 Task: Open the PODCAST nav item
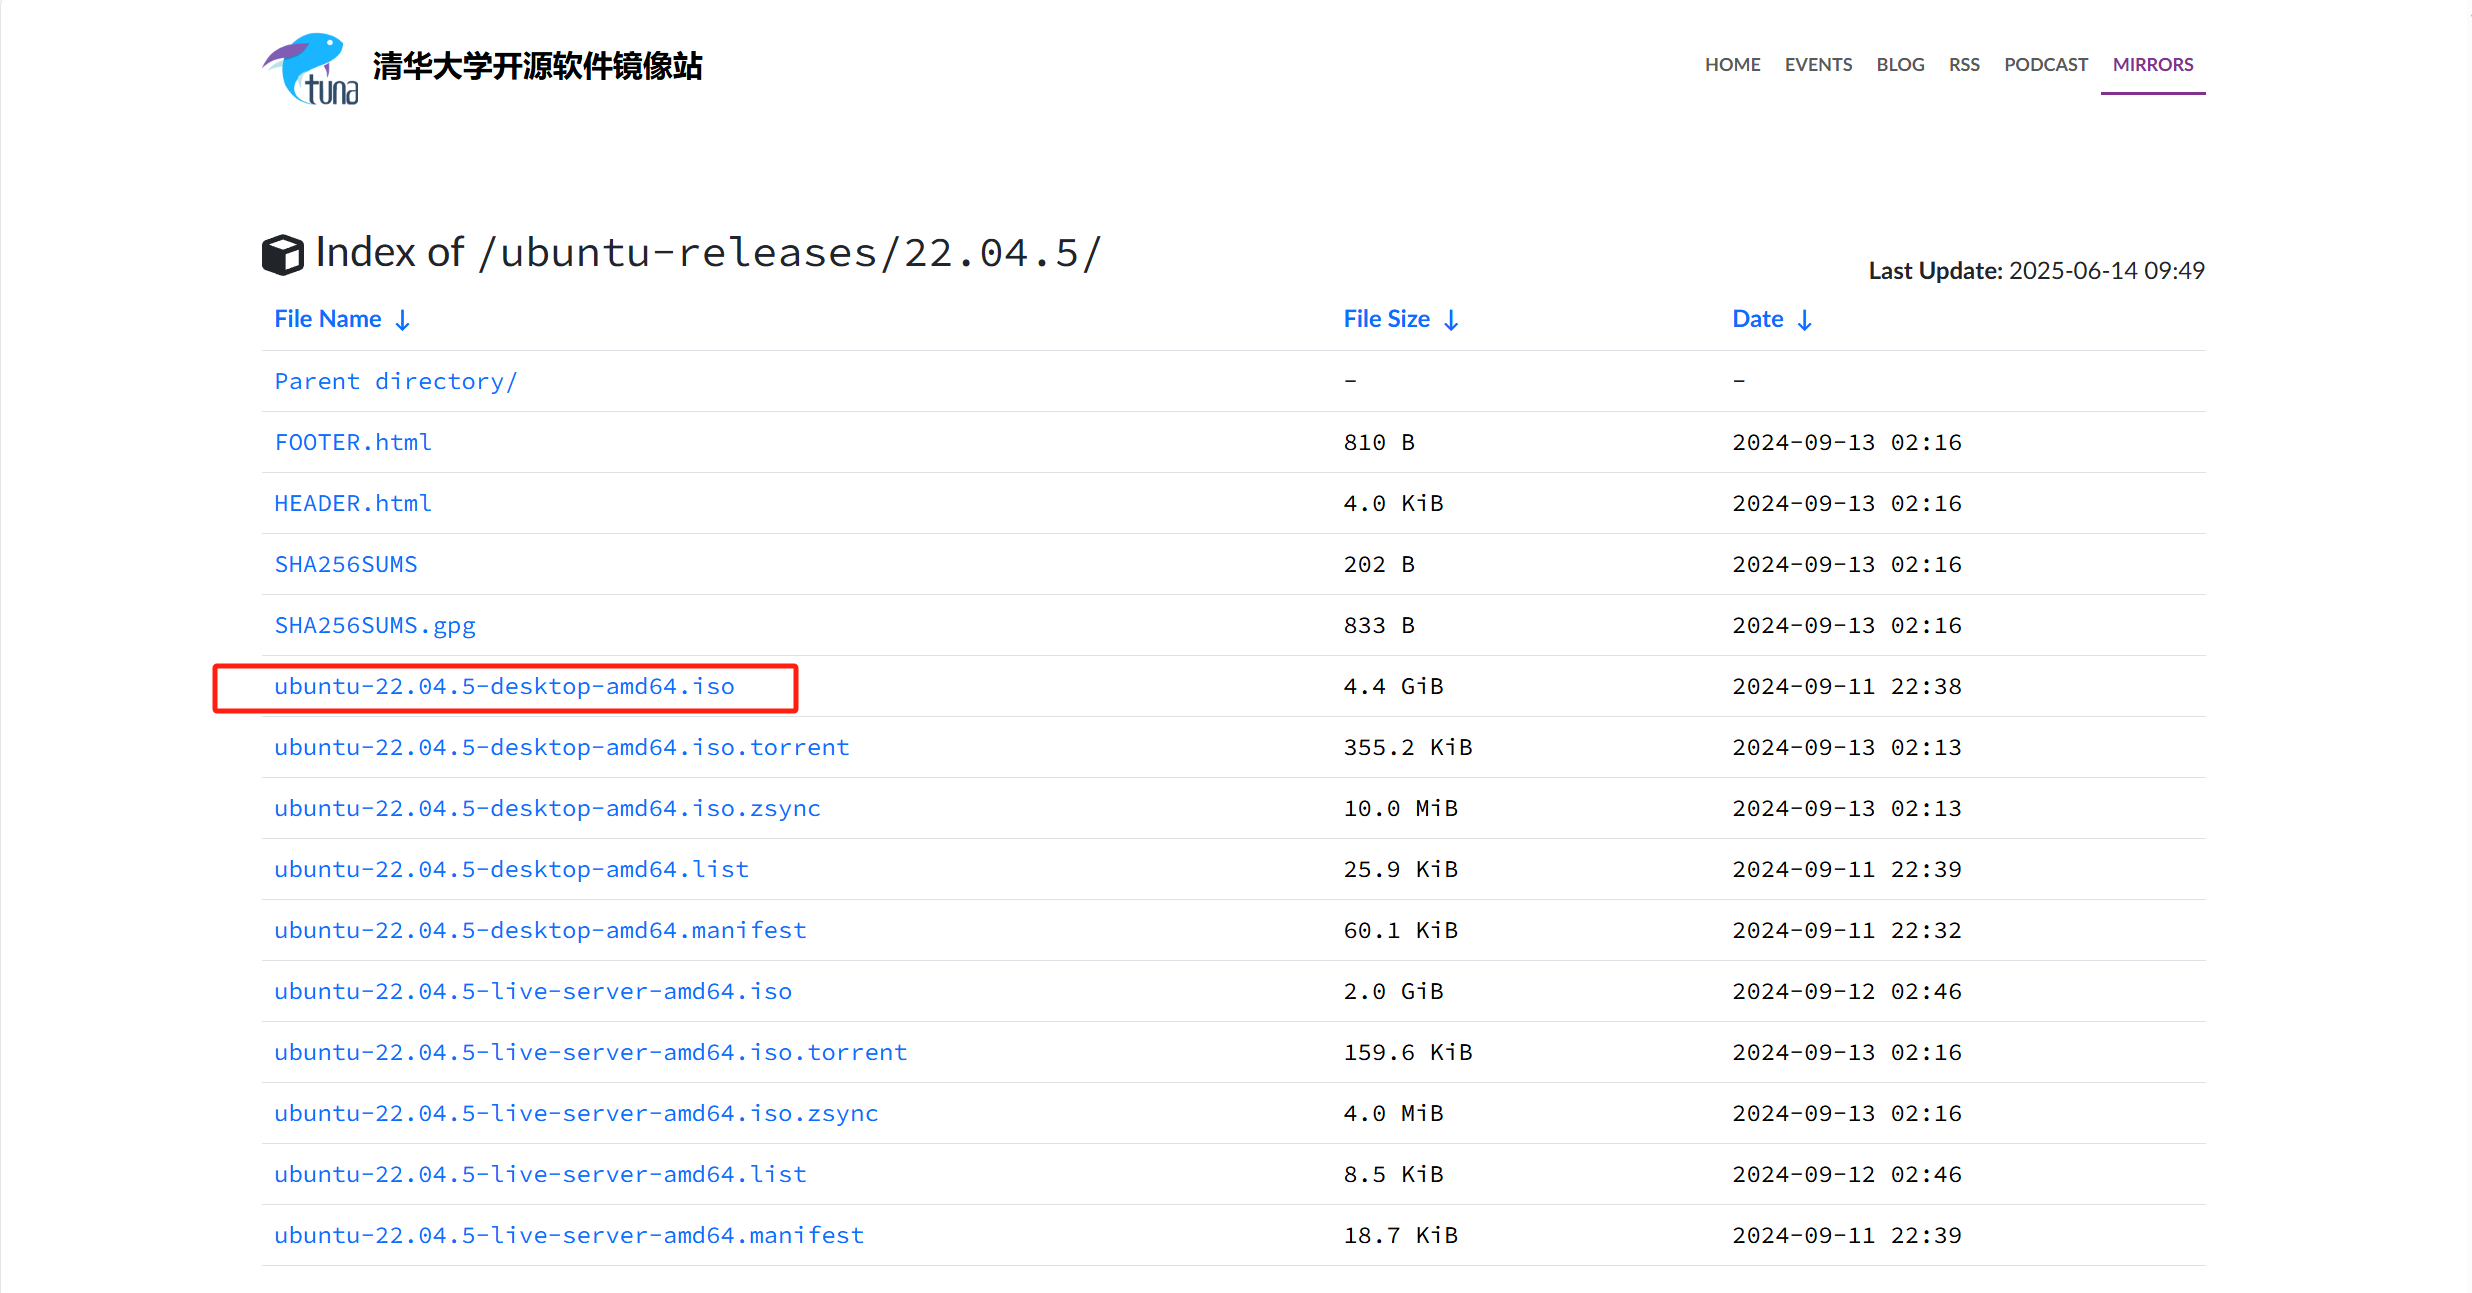[x=2046, y=65]
